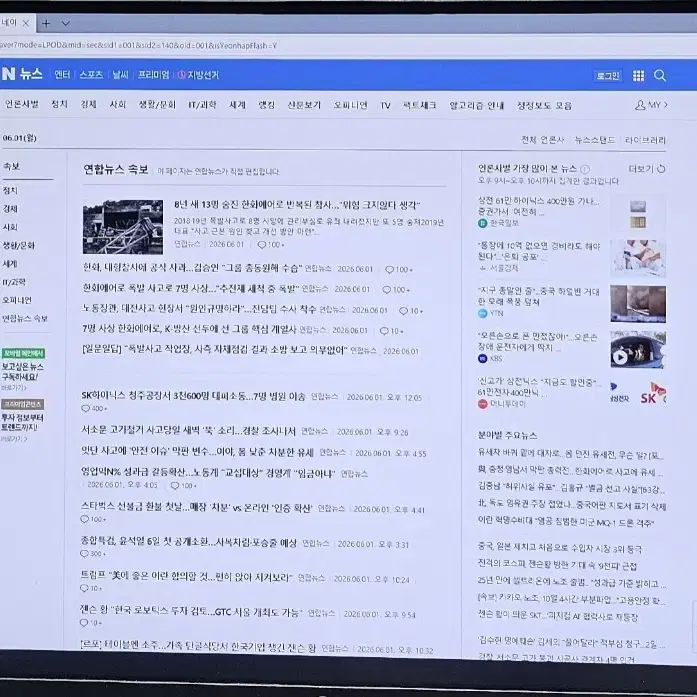The image size is (697, 697).
Task: Open 정정보도 모음 tab
Action: [x=544, y=105]
